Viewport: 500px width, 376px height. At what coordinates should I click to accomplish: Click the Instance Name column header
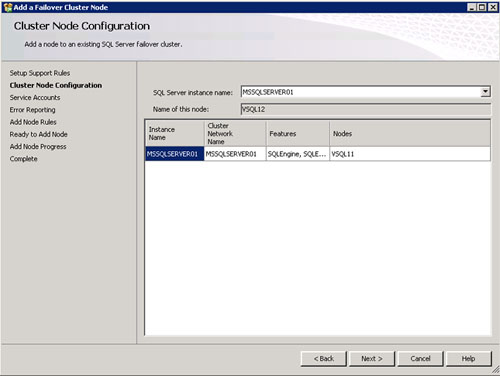[x=175, y=133]
